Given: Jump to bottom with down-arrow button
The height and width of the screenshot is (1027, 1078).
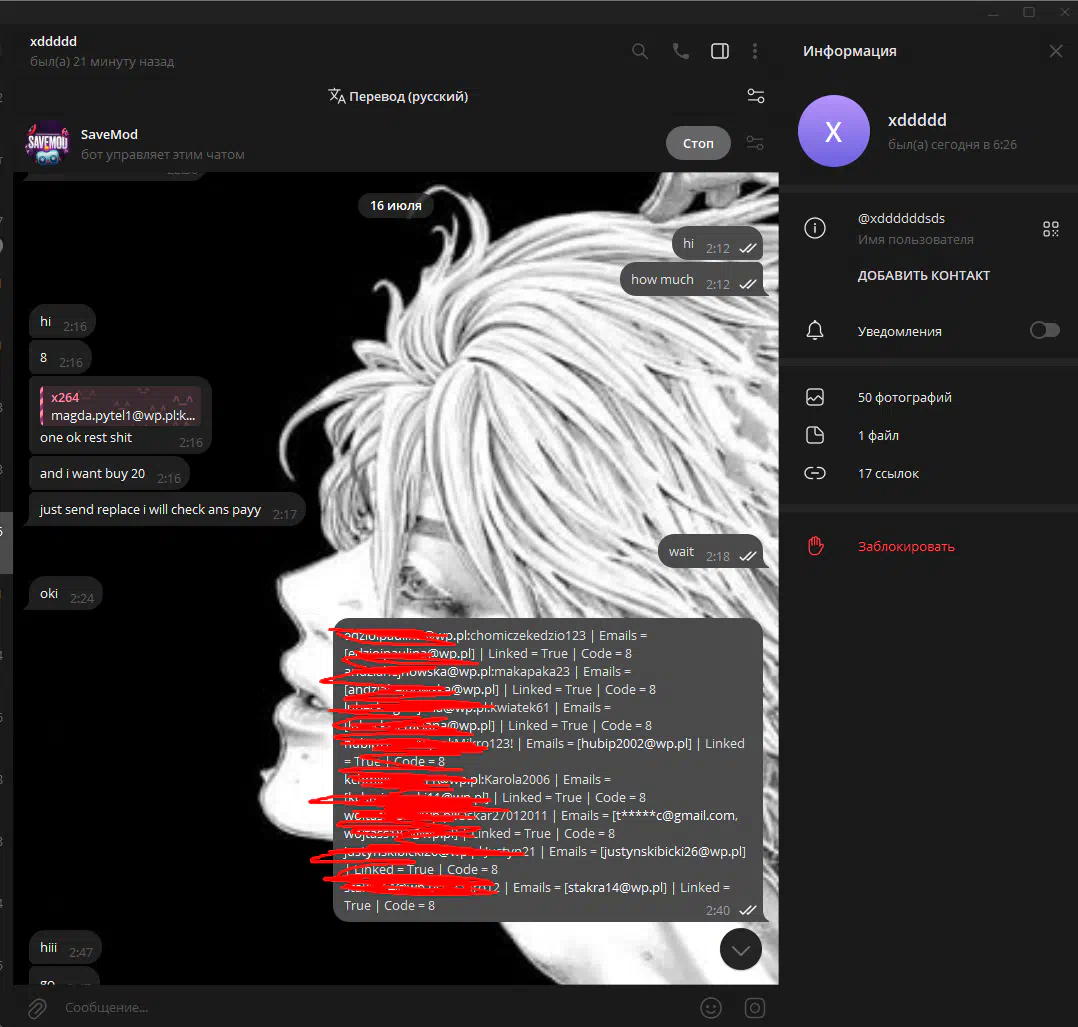Looking at the screenshot, I should point(740,949).
